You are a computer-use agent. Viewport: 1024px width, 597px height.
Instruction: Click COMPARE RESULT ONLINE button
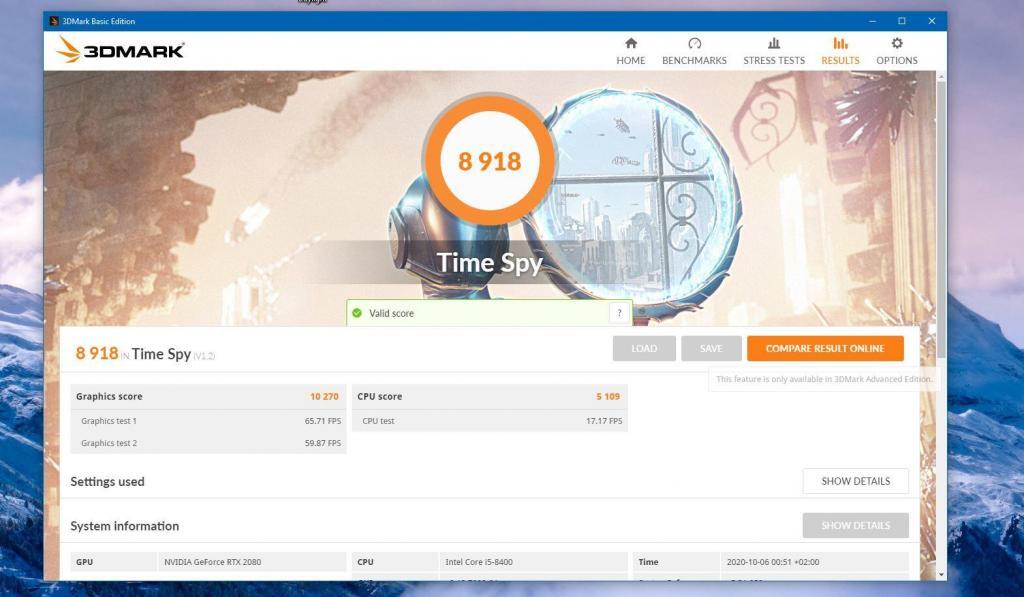(x=825, y=348)
